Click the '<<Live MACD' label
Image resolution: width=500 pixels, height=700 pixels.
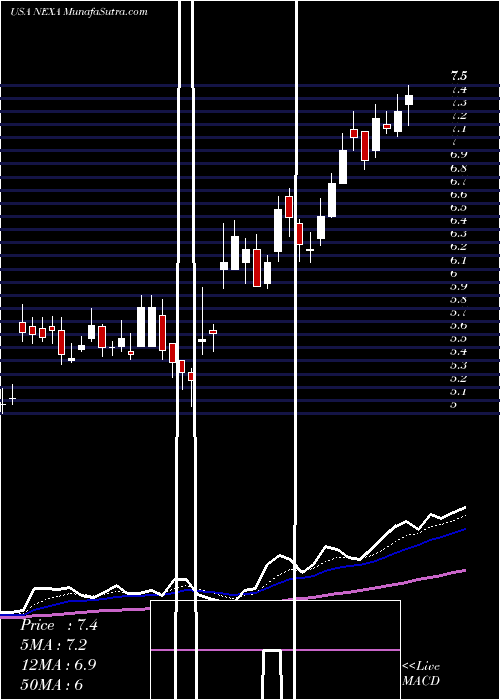[421, 673]
